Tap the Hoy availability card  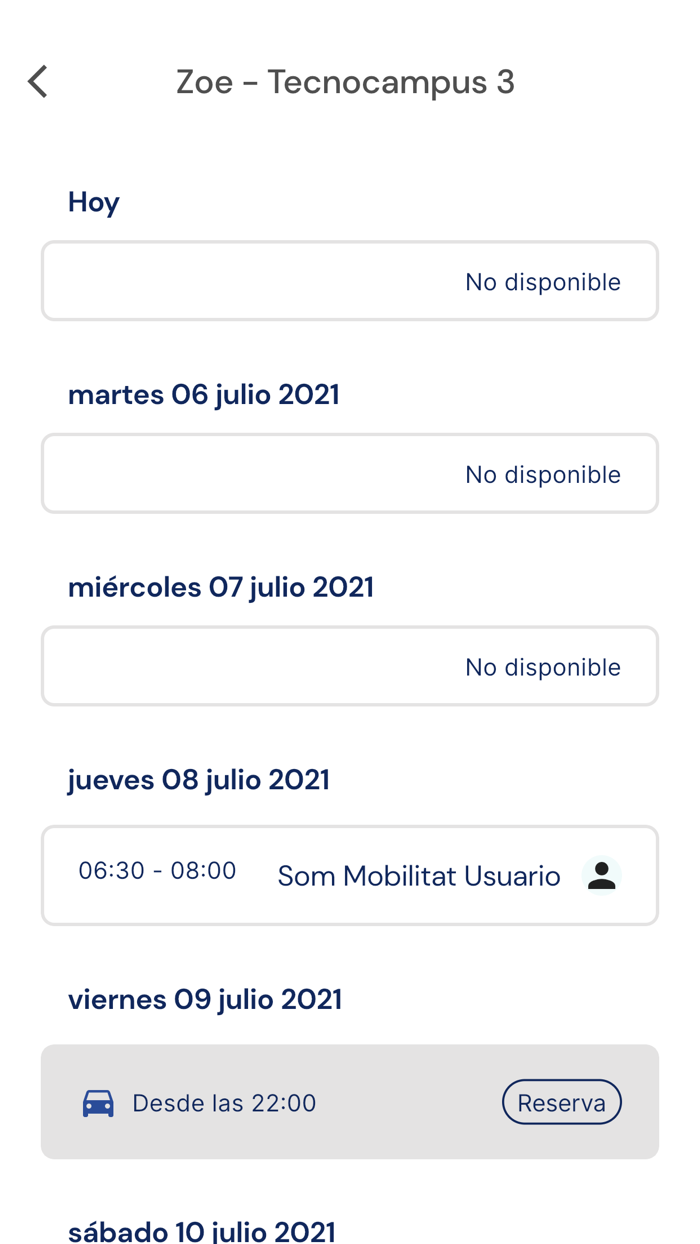350,281
